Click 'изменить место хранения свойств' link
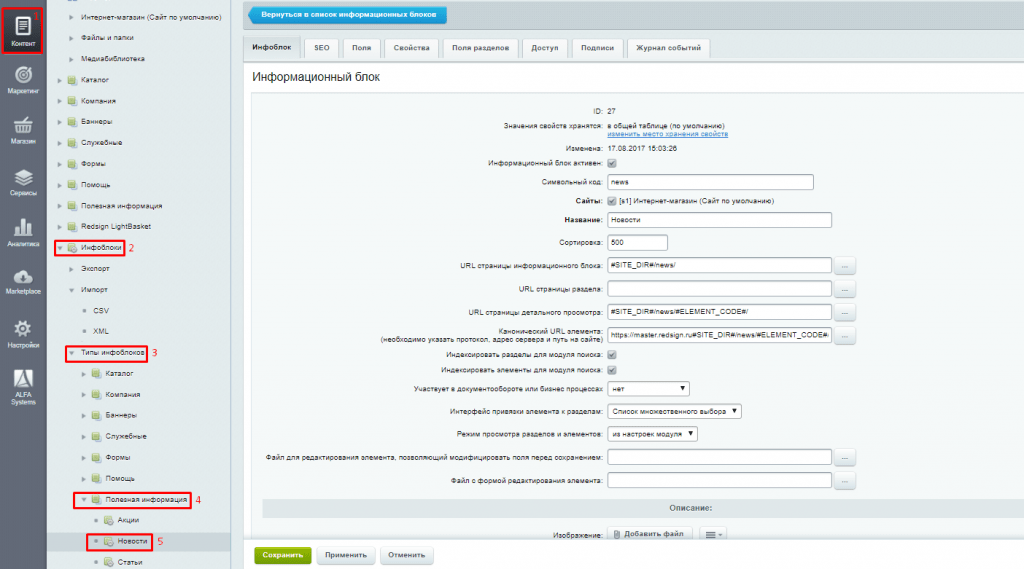 pos(667,133)
